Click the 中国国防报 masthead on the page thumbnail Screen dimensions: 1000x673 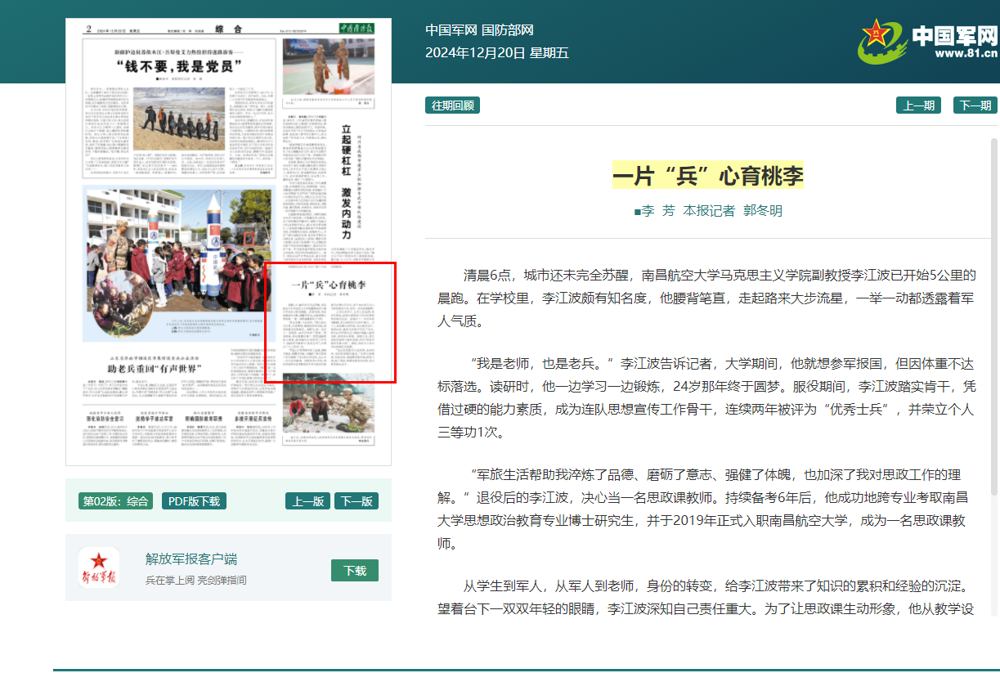(x=353, y=28)
